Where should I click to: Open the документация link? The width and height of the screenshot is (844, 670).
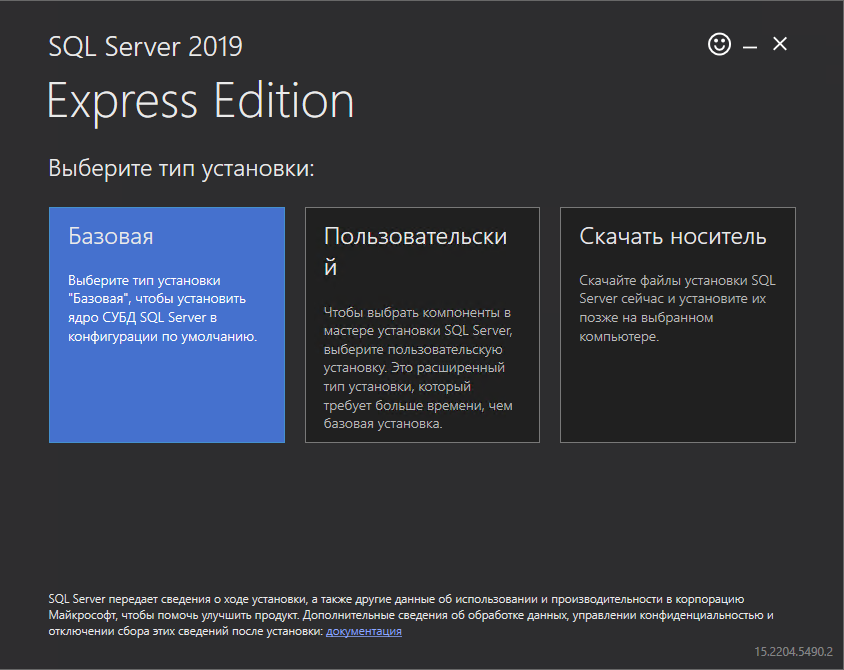(x=364, y=631)
